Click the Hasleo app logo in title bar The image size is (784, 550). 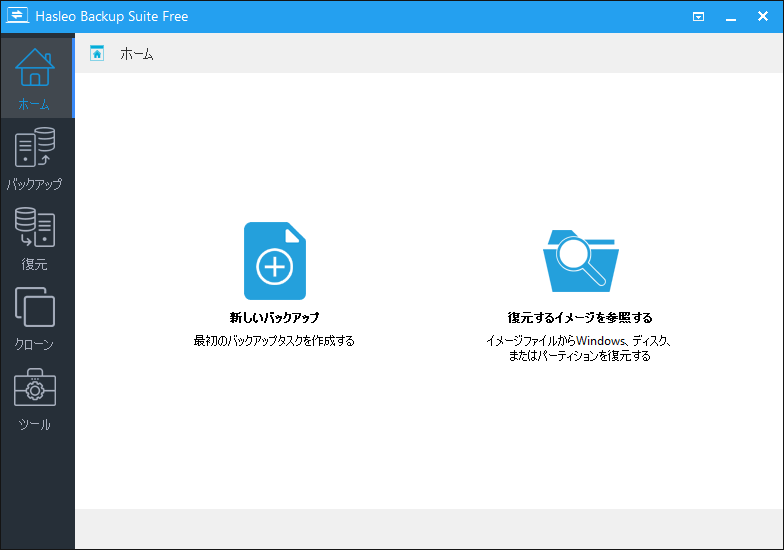pos(17,15)
